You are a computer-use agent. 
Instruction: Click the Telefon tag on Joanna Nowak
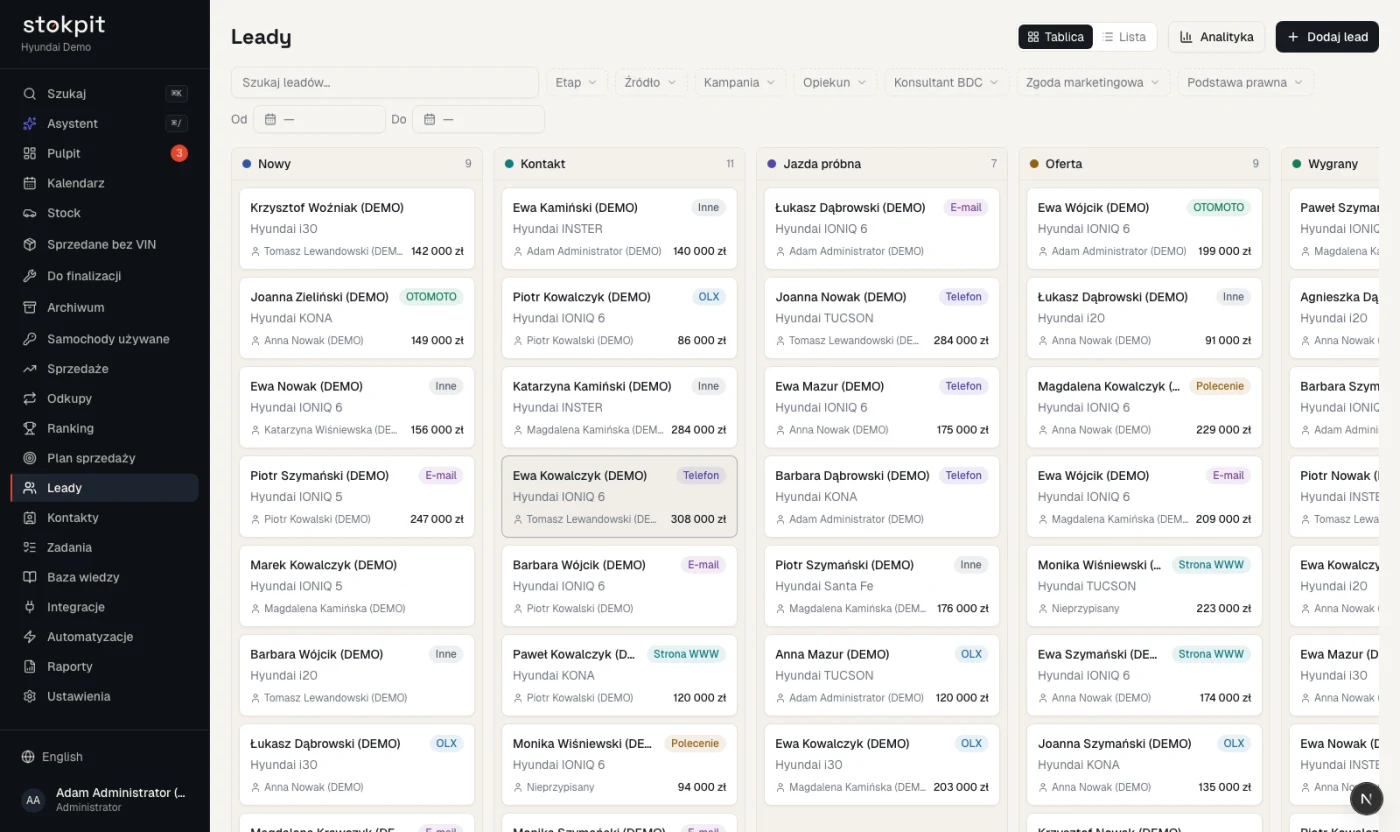[964, 297]
